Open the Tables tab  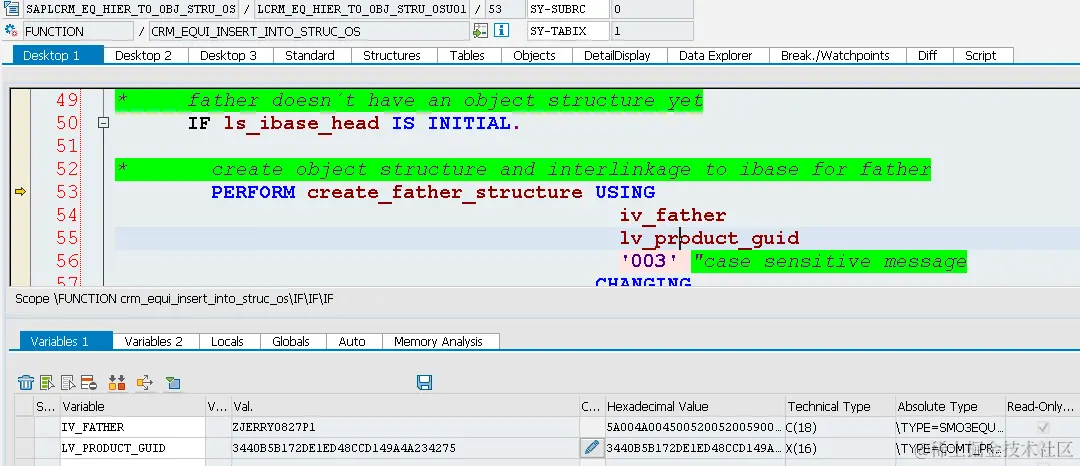coord(467,56)
